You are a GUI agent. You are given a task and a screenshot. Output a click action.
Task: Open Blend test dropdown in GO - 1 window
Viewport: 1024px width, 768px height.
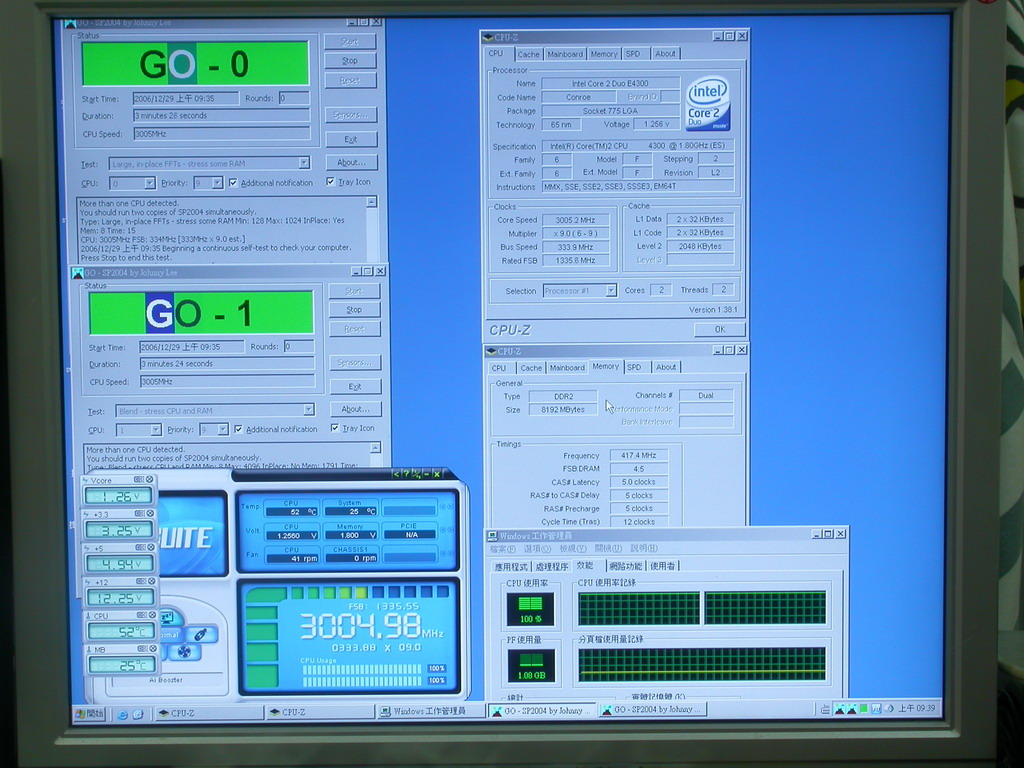click(x=308, y=409)
